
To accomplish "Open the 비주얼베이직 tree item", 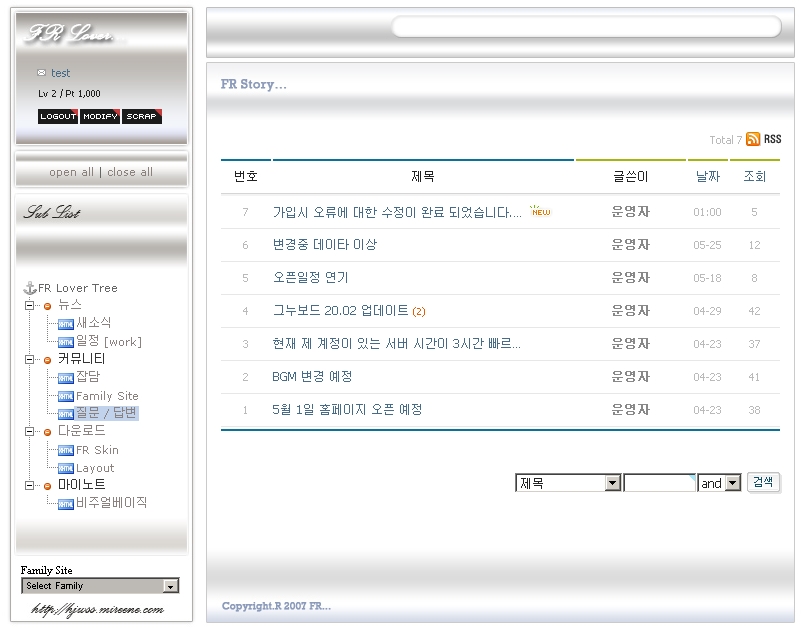I will click(x=112, y=503).
